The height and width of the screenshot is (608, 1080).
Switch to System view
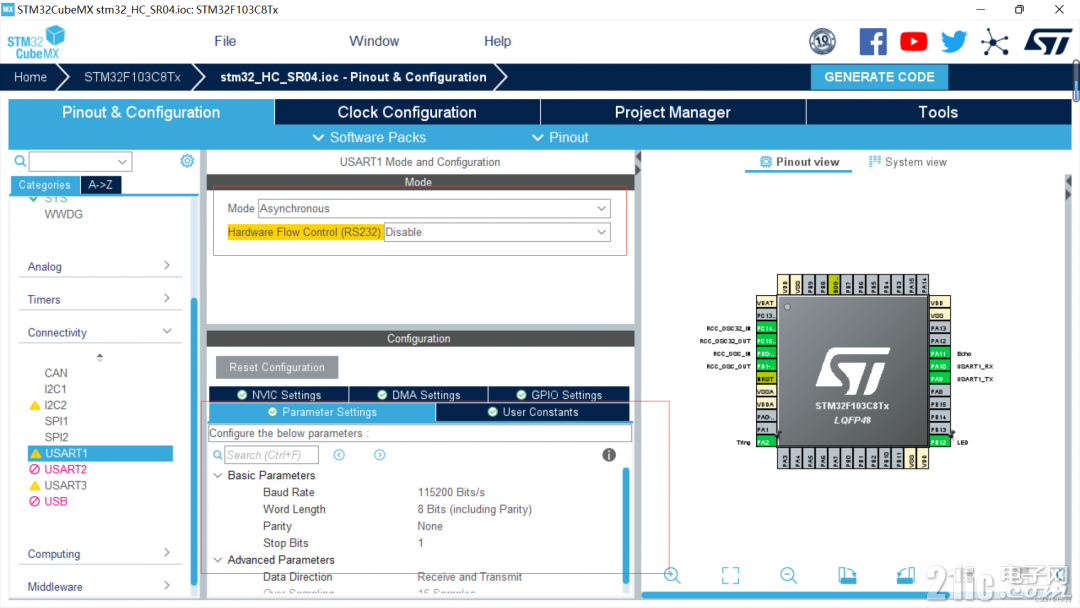pyautogui.click(x=907, y=162)
